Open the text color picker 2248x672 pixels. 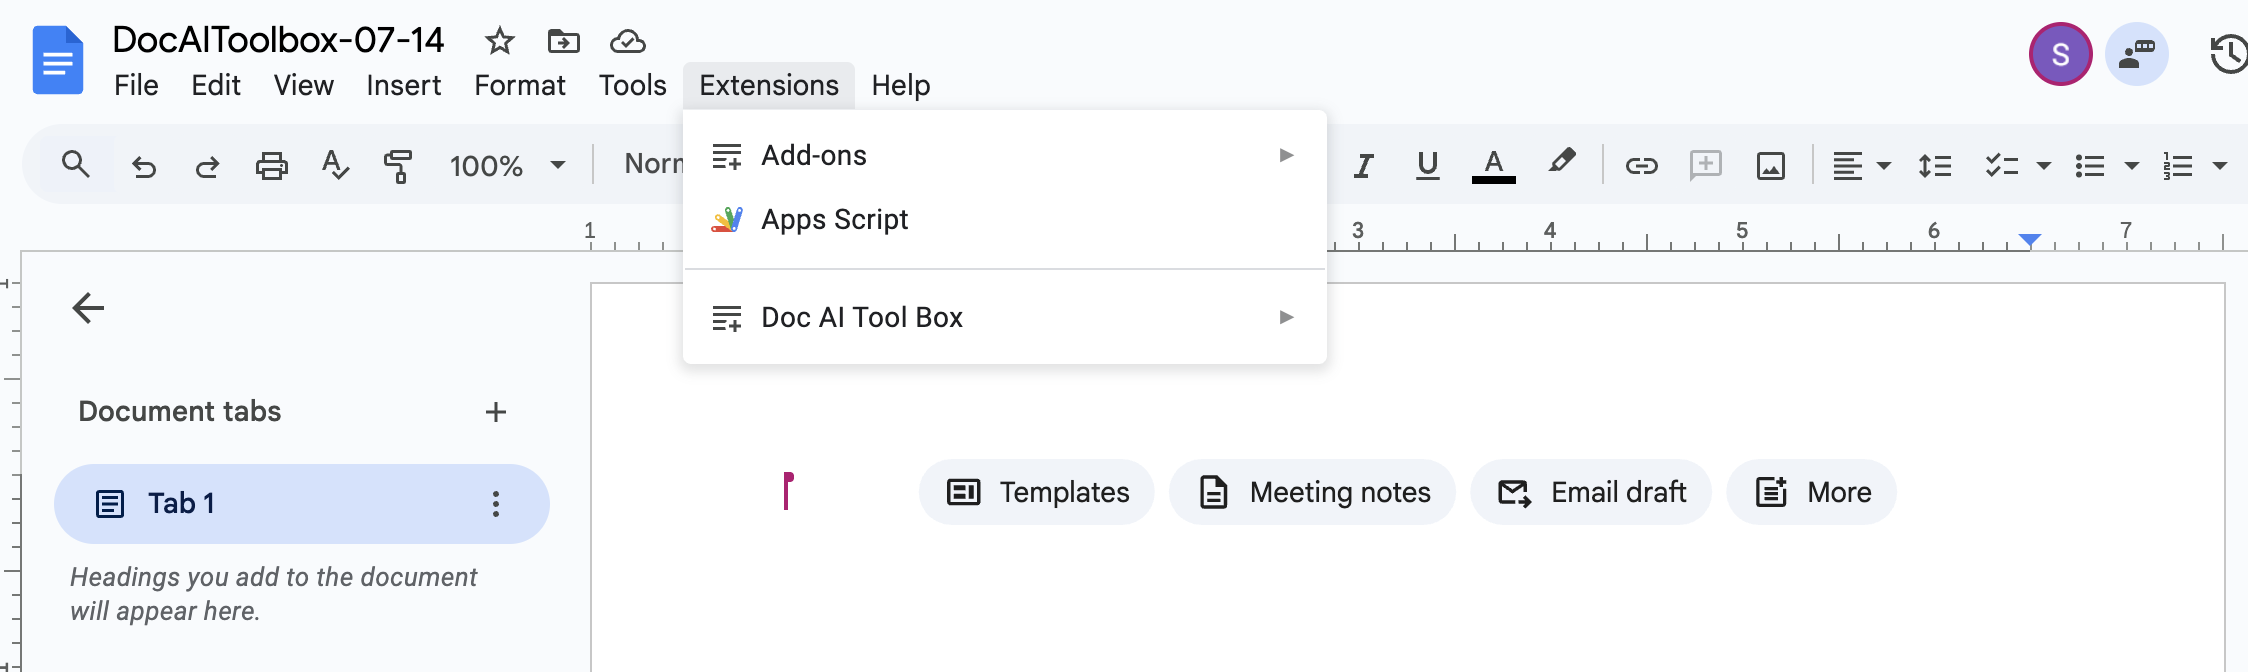[x=1493, y=165]
